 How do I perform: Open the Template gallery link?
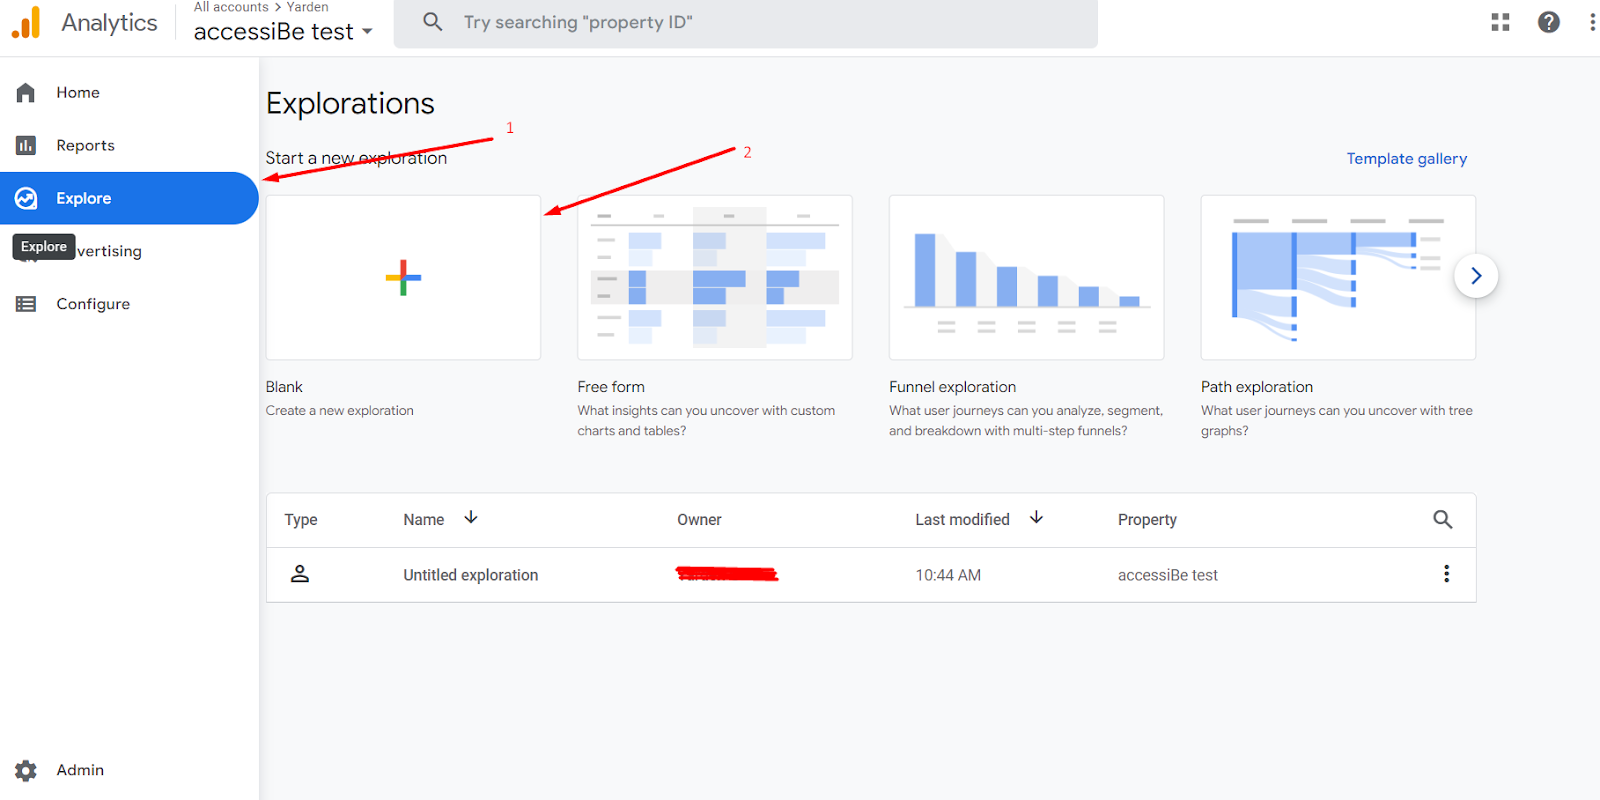[x=1406, y=159]
